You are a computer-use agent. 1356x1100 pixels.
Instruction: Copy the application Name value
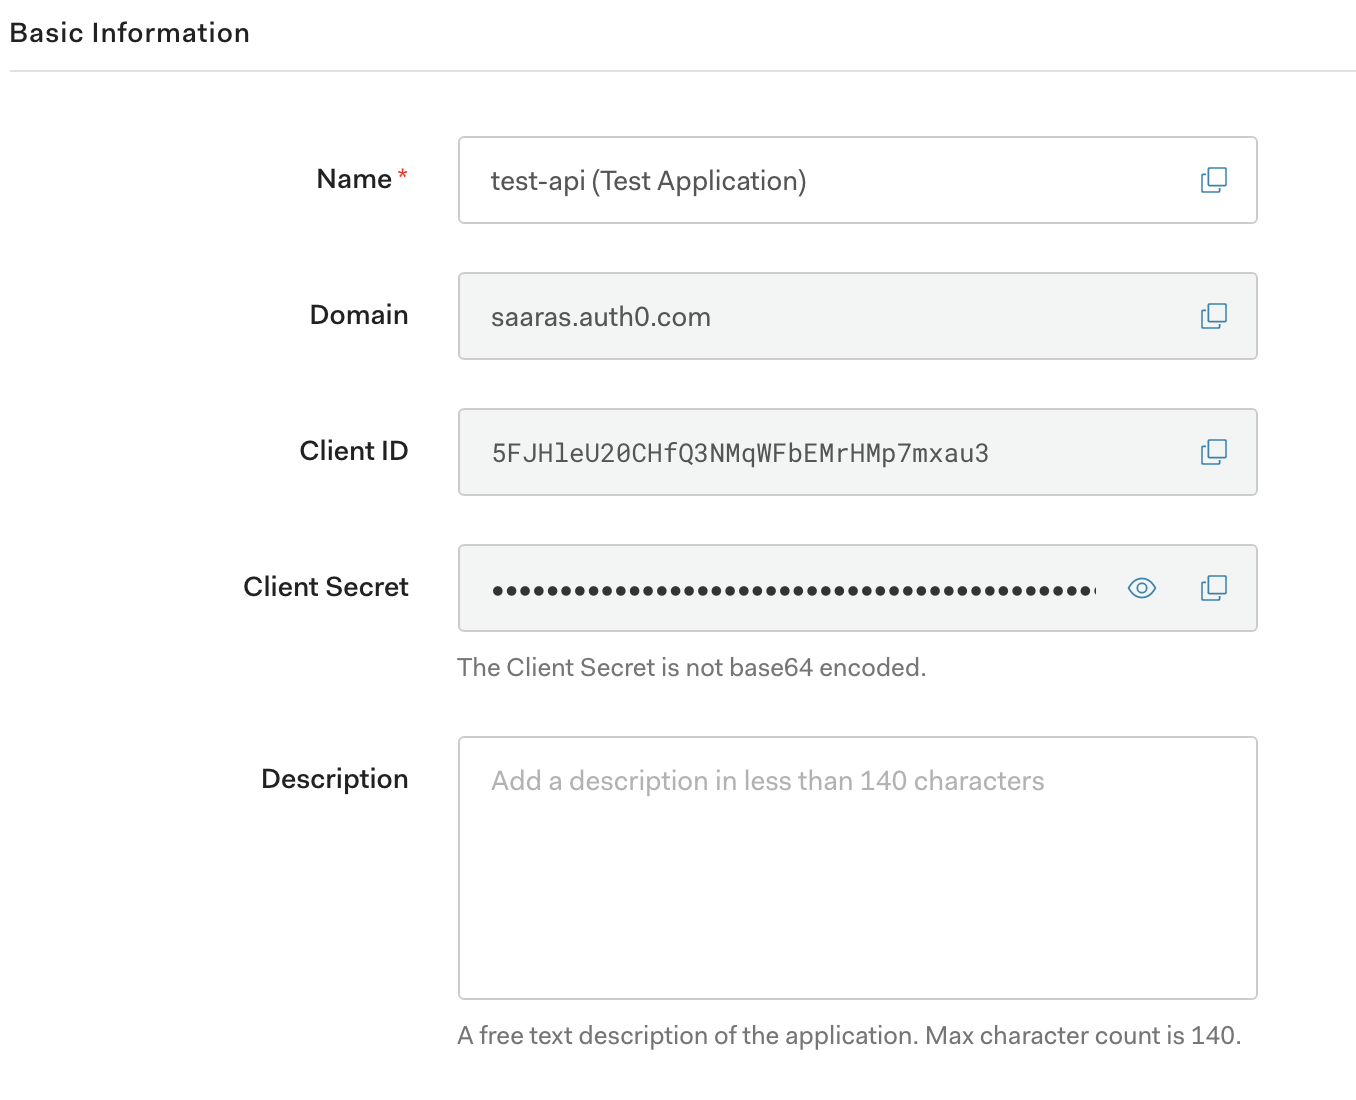[1213, 180]
